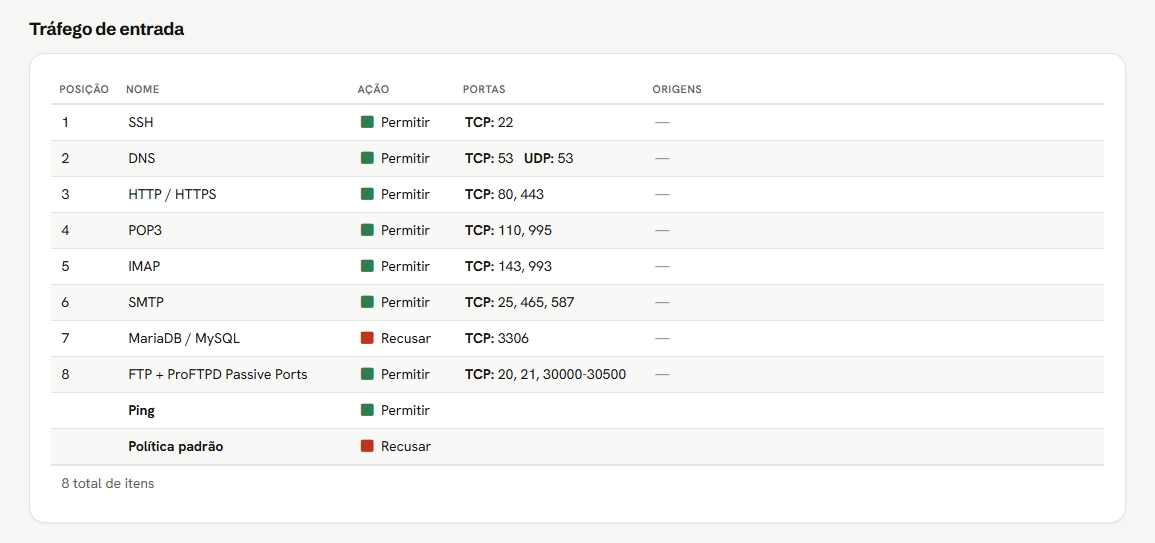Select FTP + ProFTPD Passive Ports rule name
Viewport: 1155px width, 543px height.
pyautogui.click(x=218, y=374)
